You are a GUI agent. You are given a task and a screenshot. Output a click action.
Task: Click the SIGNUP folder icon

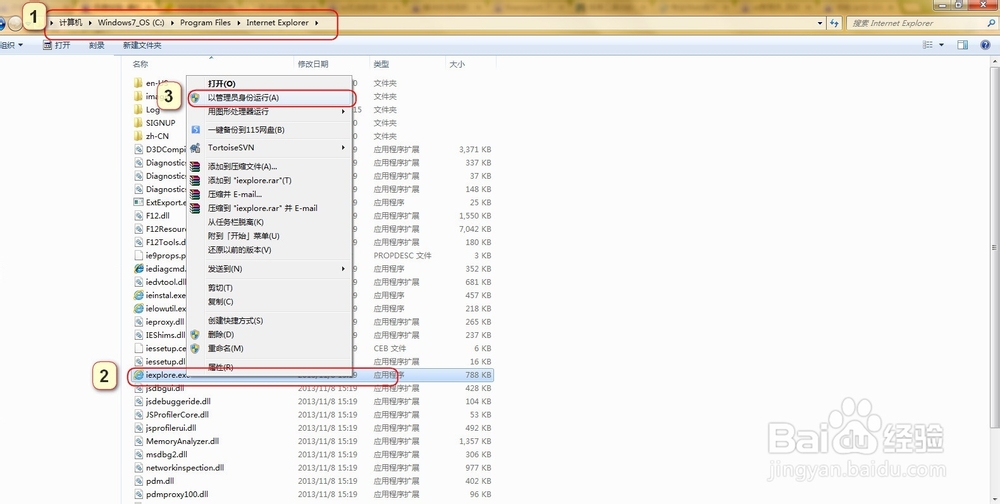tap(138, 122)
